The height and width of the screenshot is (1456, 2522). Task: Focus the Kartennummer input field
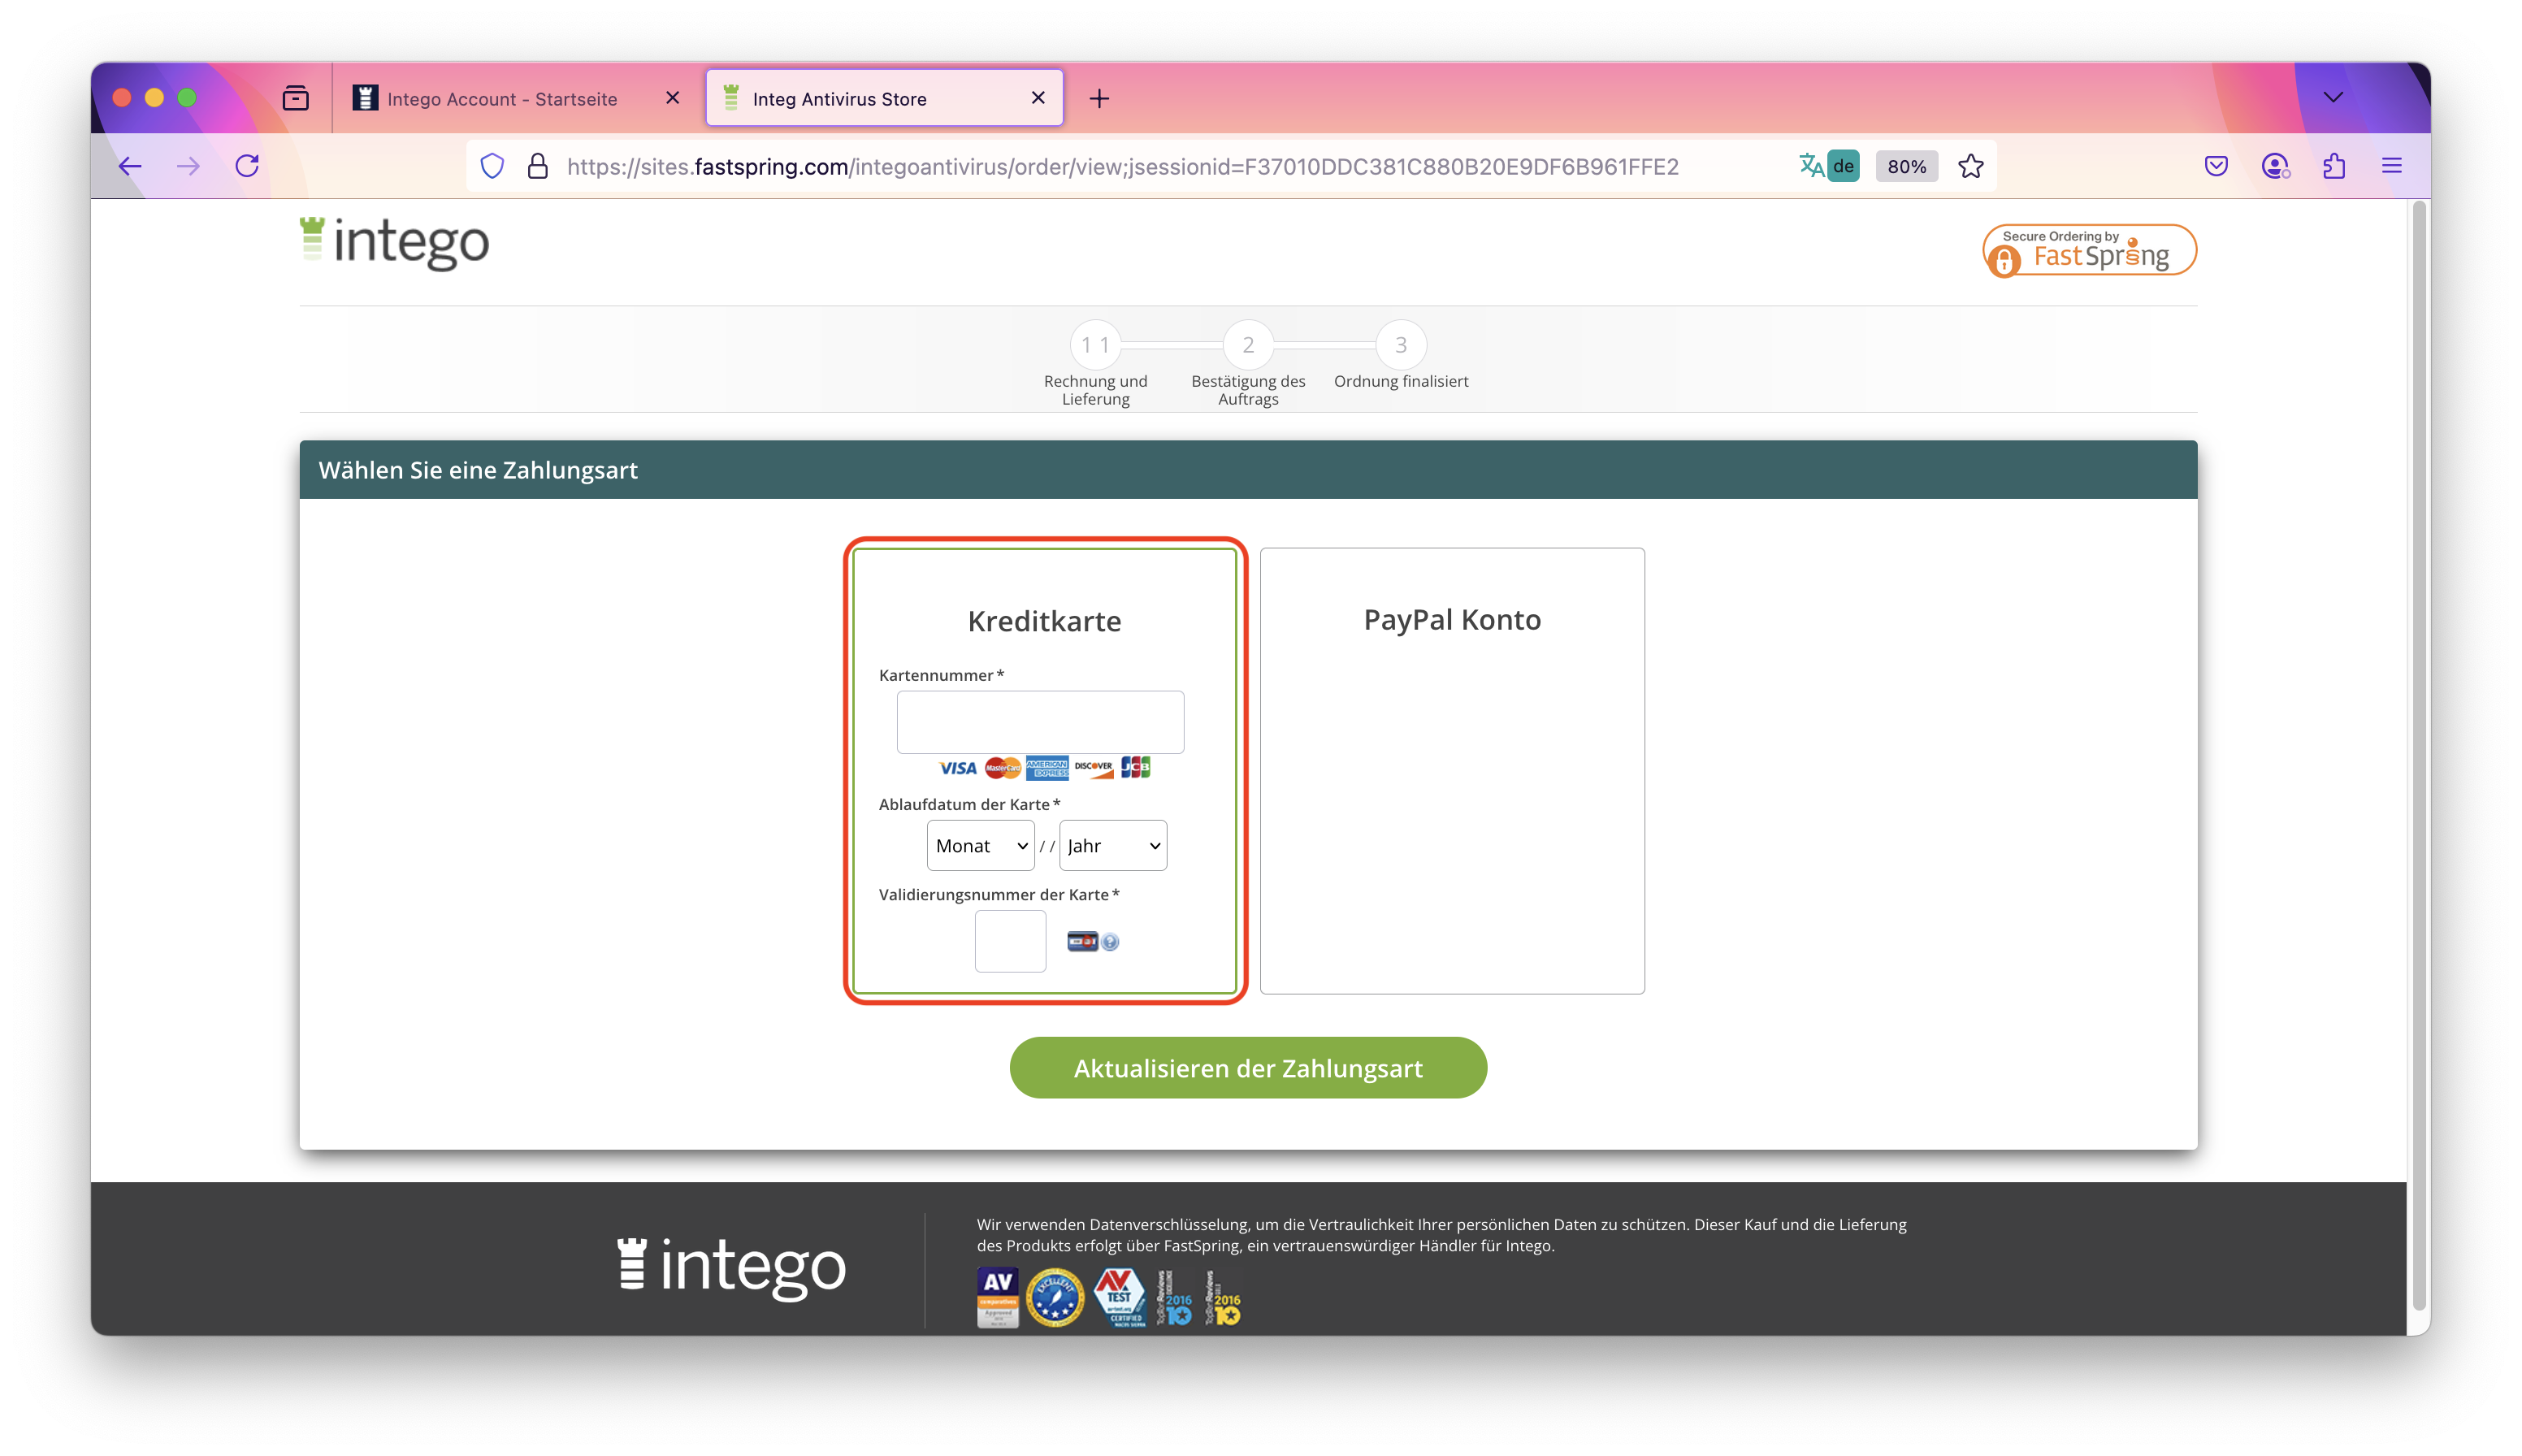point(1040,722)
